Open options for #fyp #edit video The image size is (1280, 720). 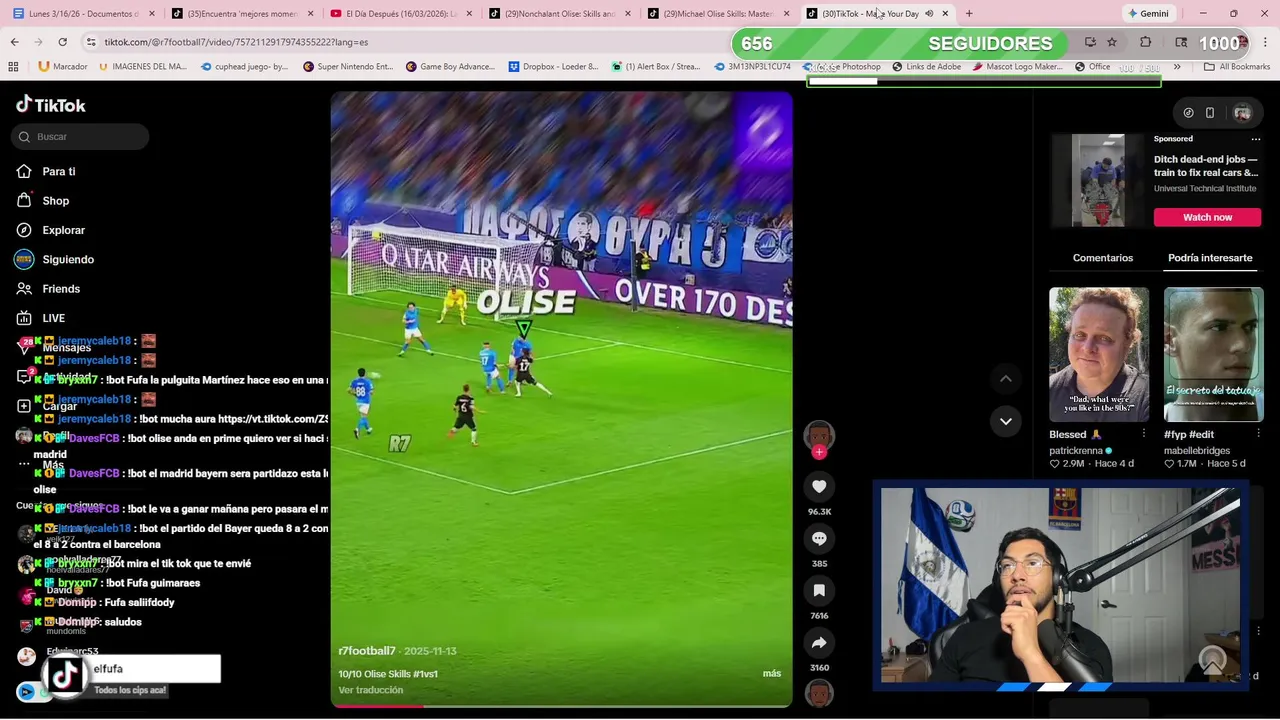click(x=1258, y=434)
